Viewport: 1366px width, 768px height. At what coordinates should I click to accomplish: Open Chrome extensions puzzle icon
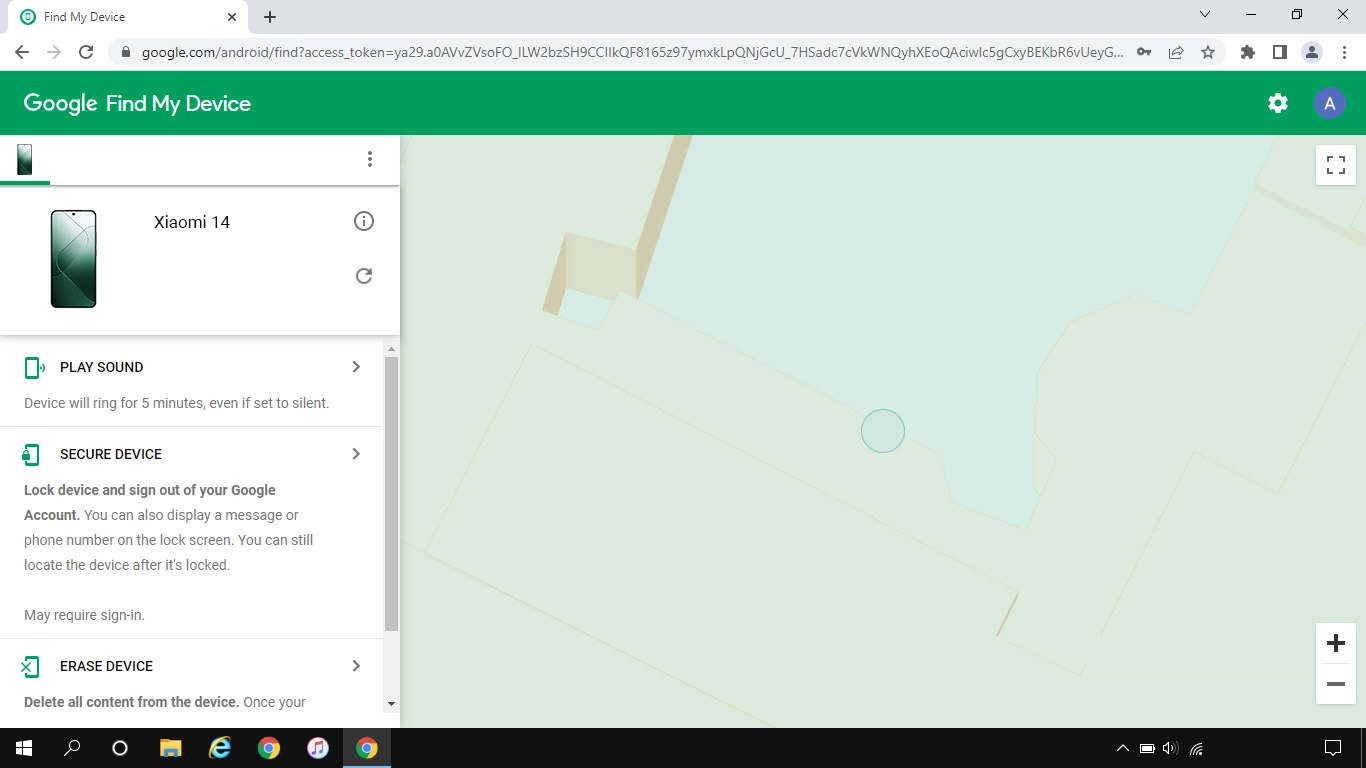(x=1247, y=52)
